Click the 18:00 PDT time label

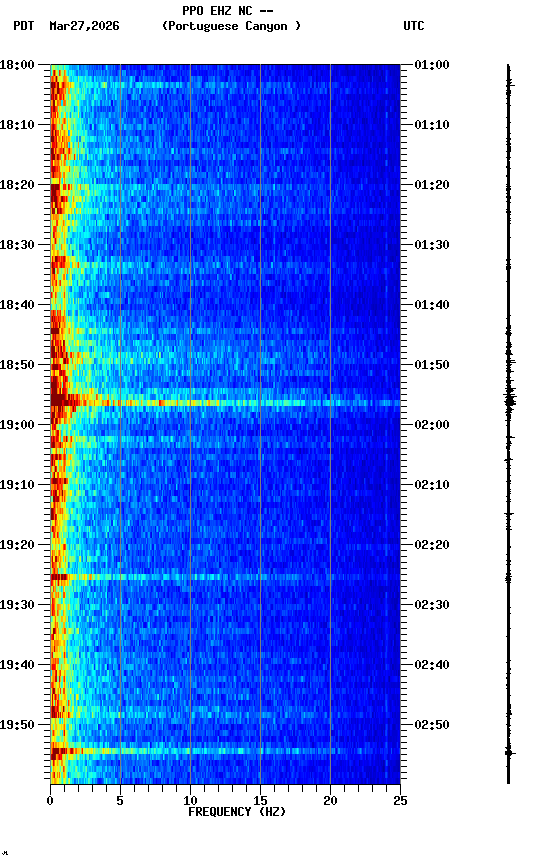point(17,65)
